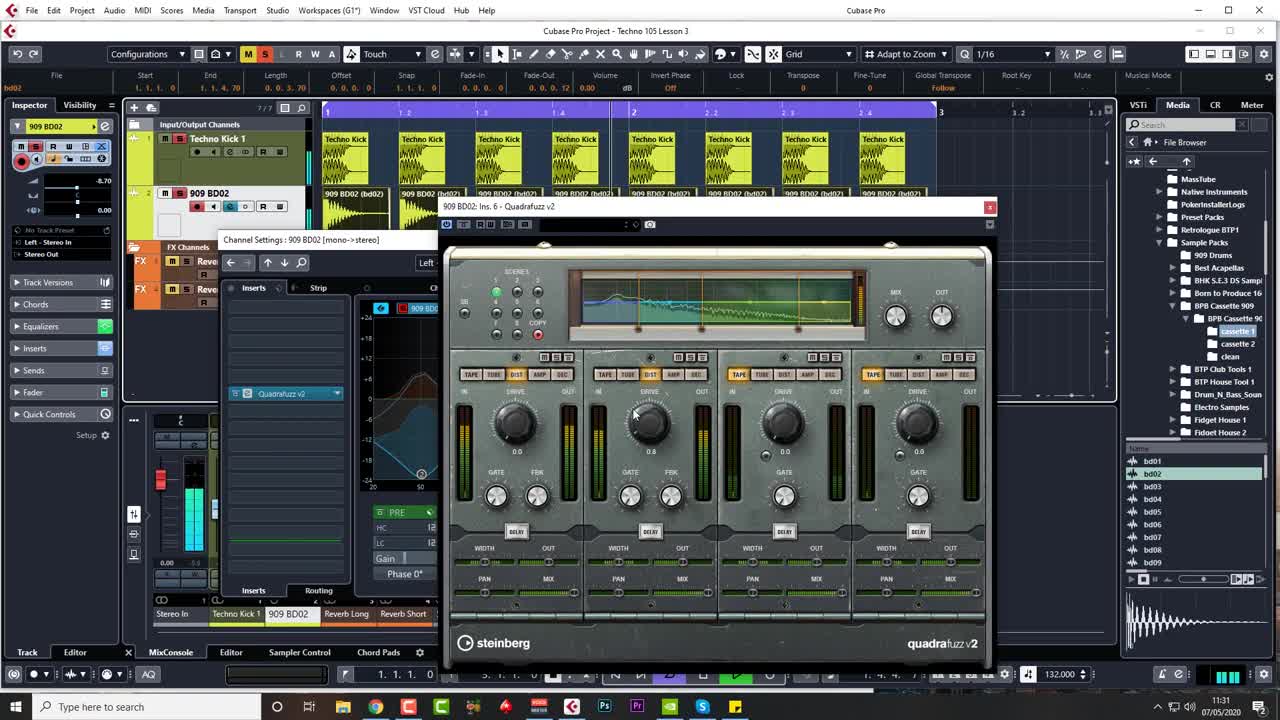Toggle record enable in Inspector

pos(21,161)
